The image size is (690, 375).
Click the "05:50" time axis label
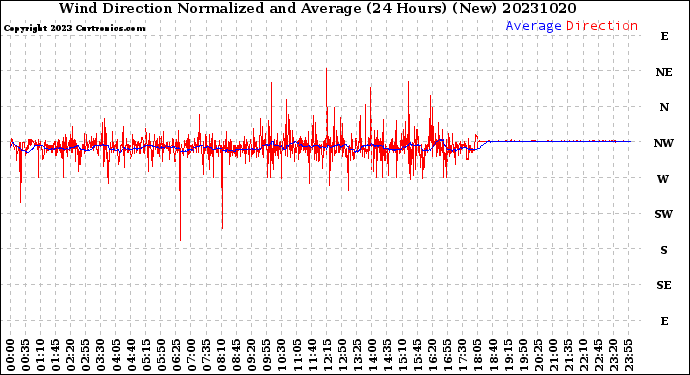coord(161,355)
